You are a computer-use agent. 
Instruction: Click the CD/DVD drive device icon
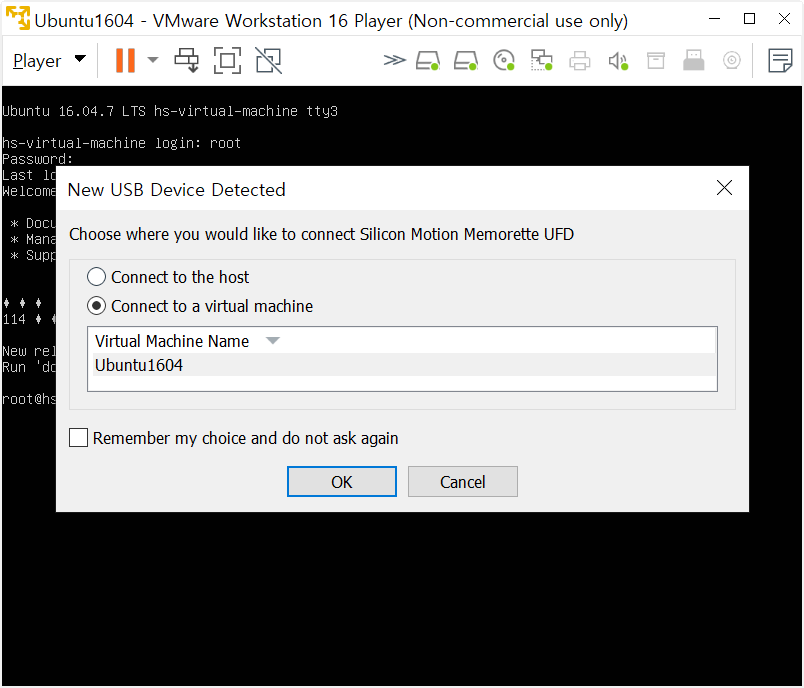pyautogui.click(x=504, y=60)
